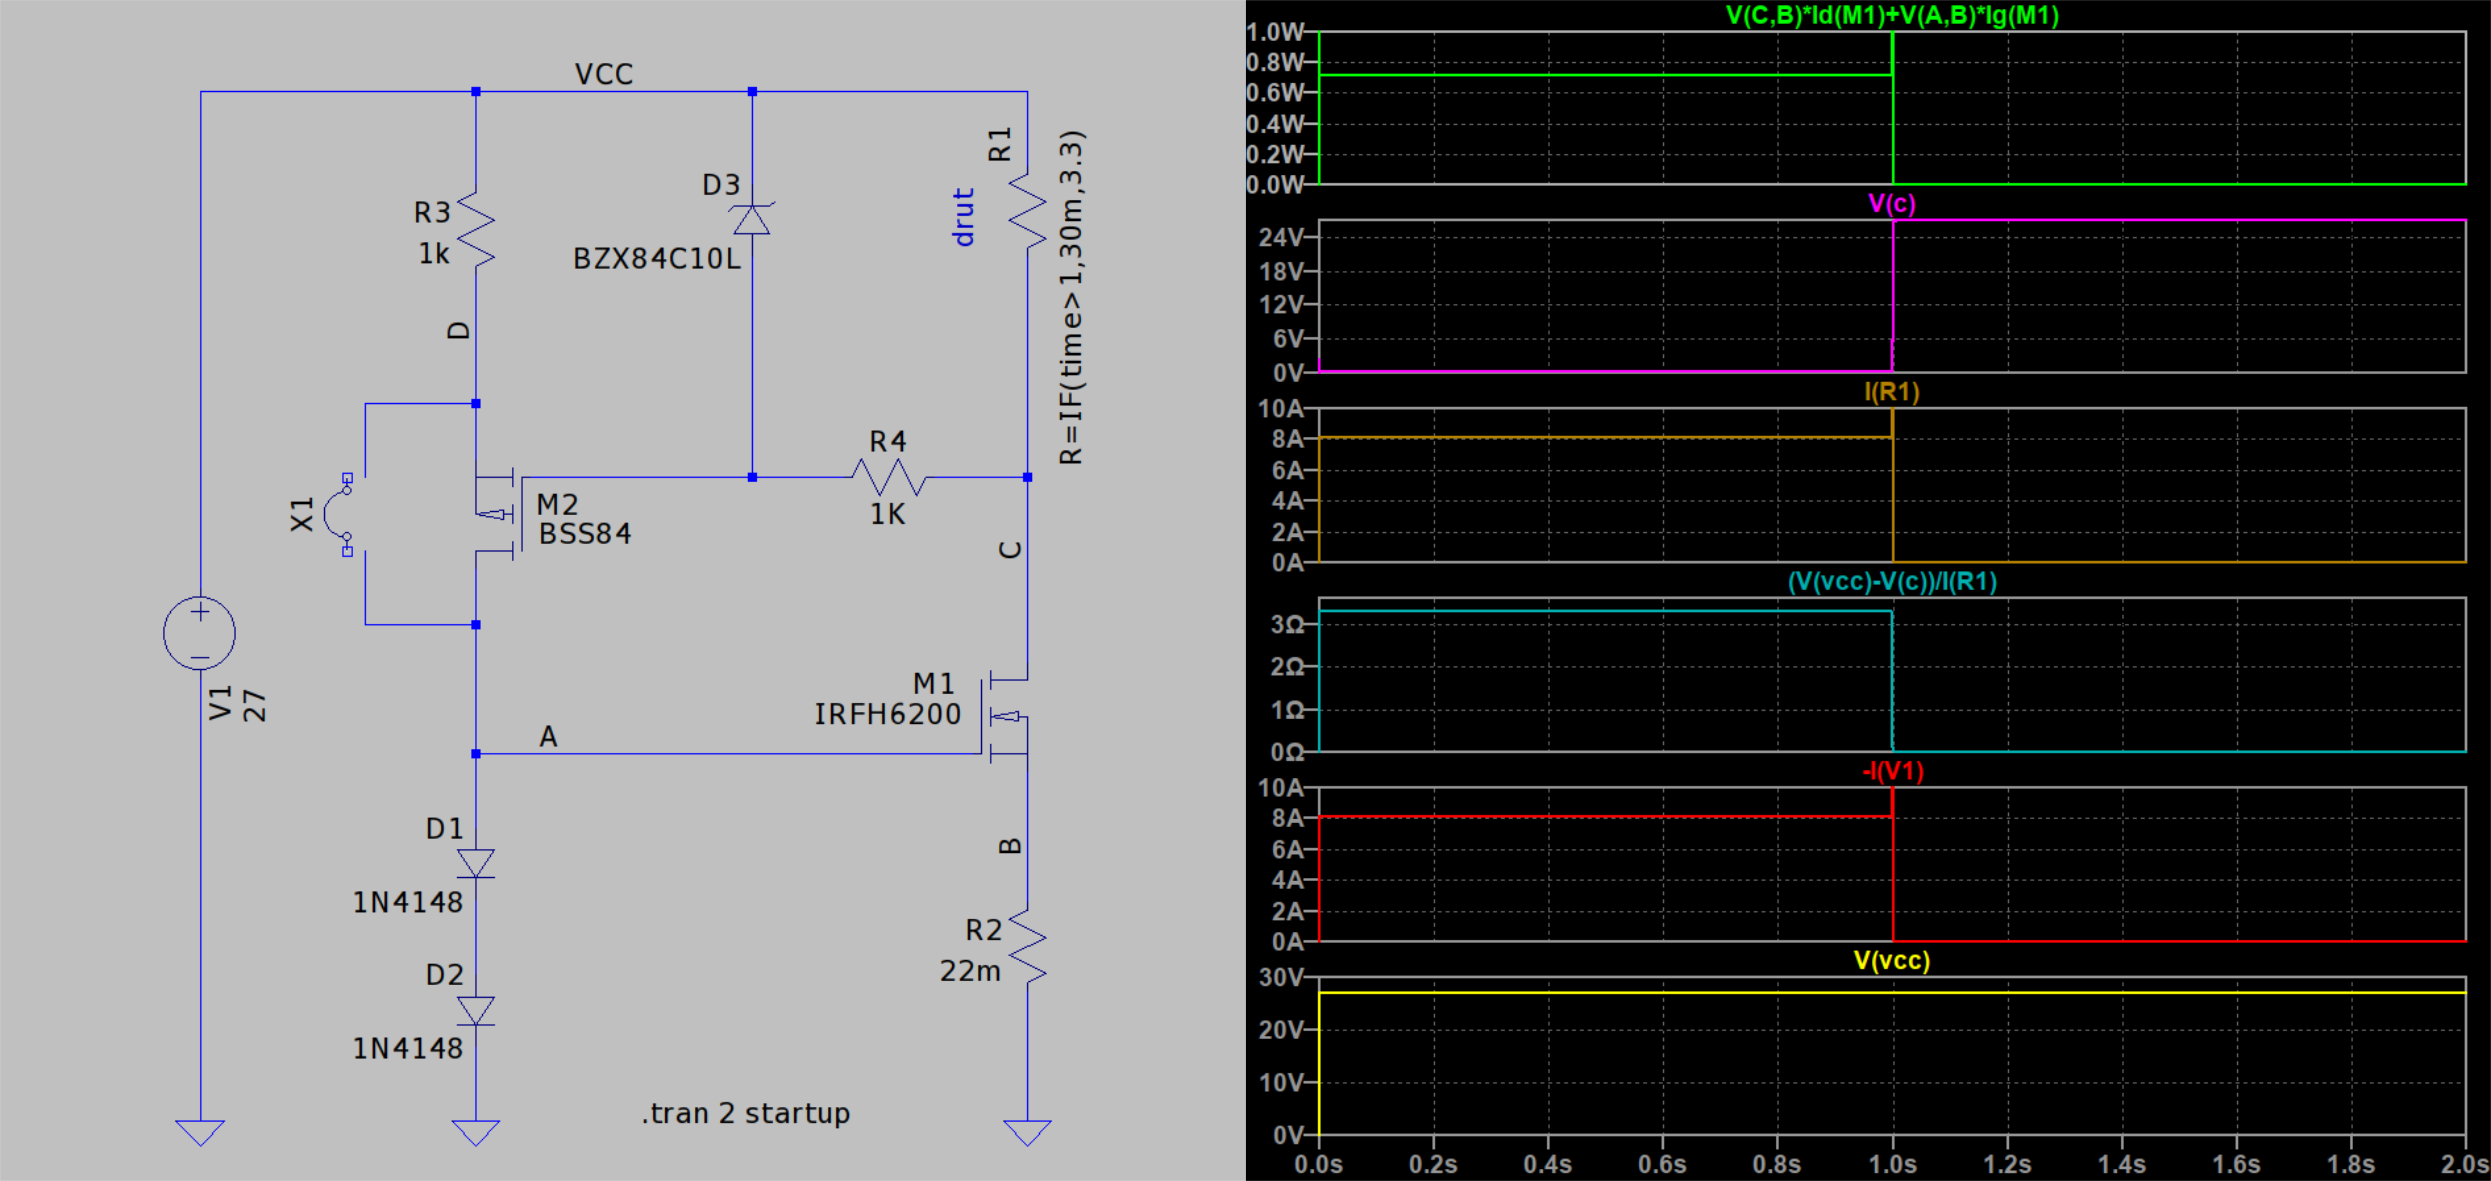
Task: Click the 0.0s time axis label
Action: [1319, 1164]
